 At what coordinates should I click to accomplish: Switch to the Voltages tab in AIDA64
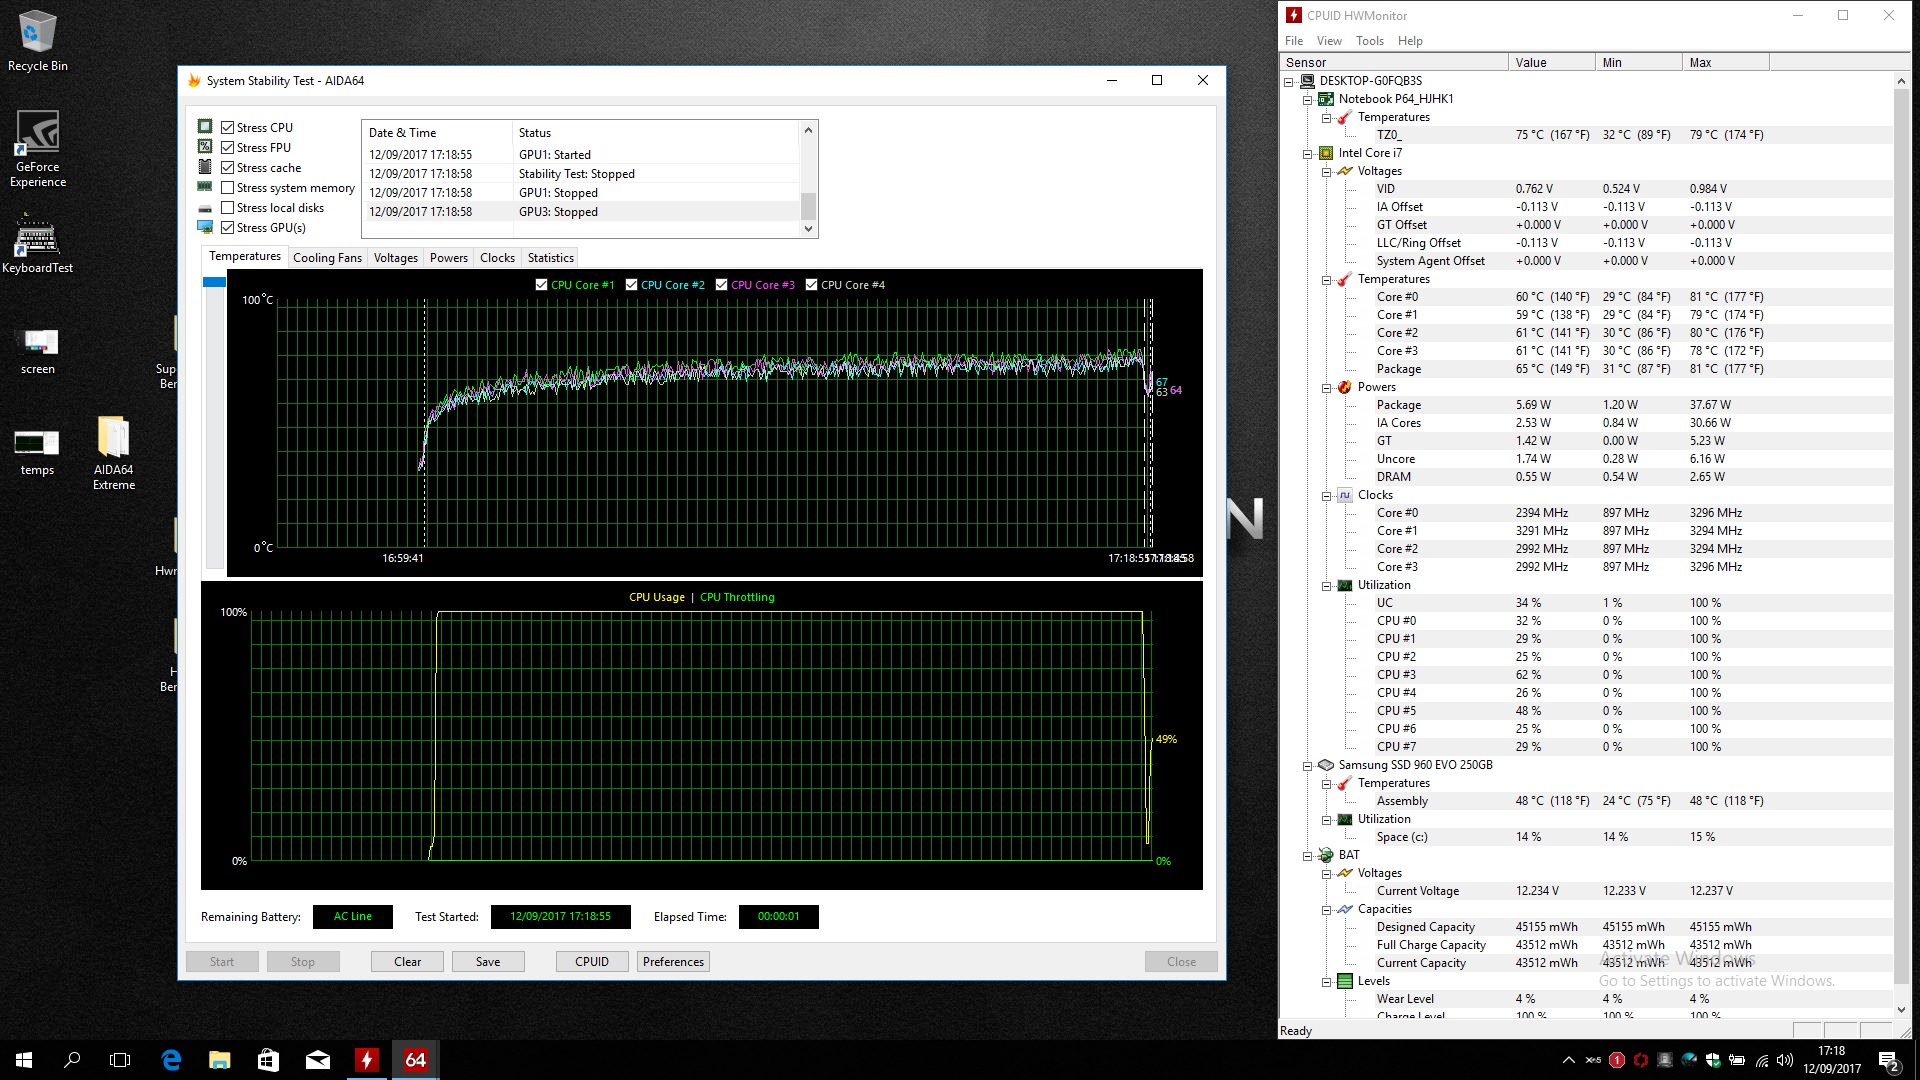[395, 257]
